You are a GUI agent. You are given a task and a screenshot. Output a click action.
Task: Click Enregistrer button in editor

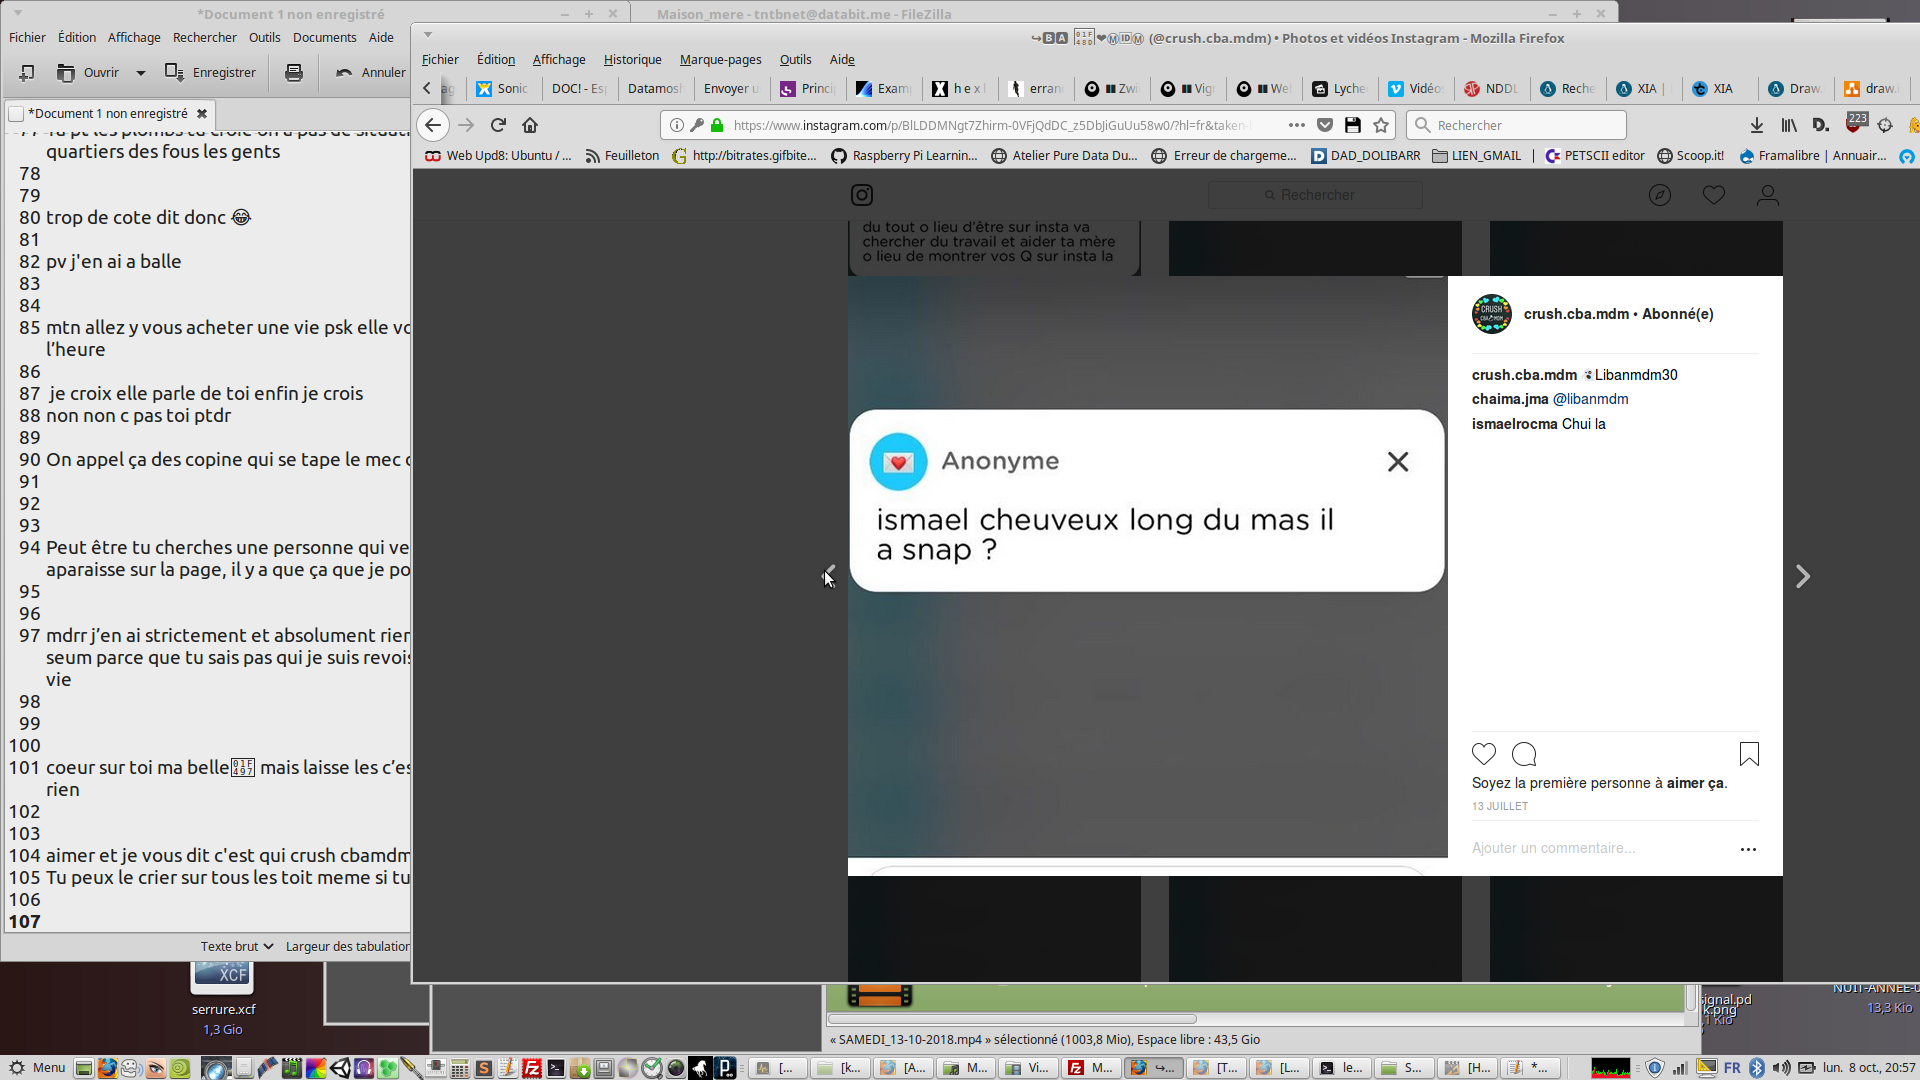pyautogui.click(x=211, y=72)
